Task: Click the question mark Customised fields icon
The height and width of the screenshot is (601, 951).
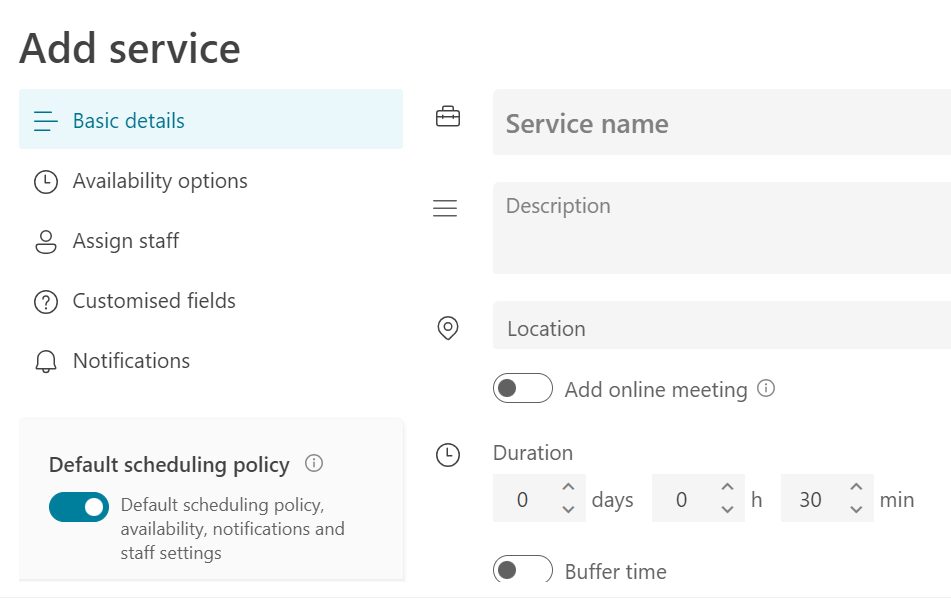Action: click(x=46, y=302)
